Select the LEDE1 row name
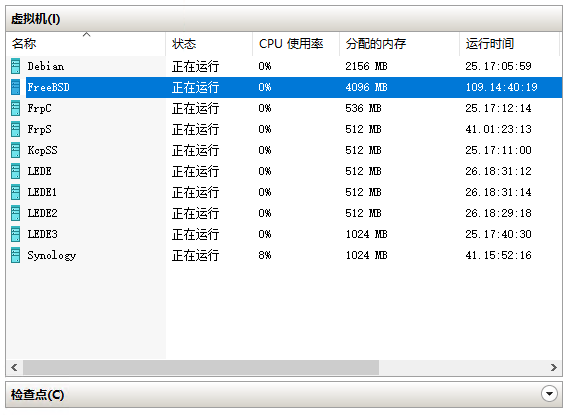Viewport: 569px width, 415px height. [42, 192]
